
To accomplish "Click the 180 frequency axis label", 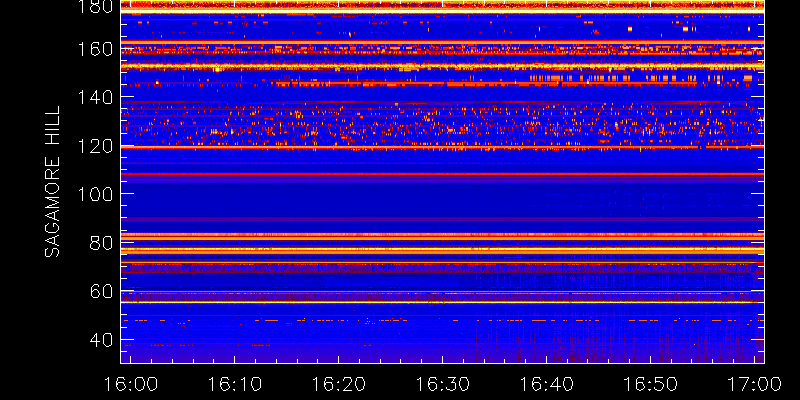I will 95,7.
